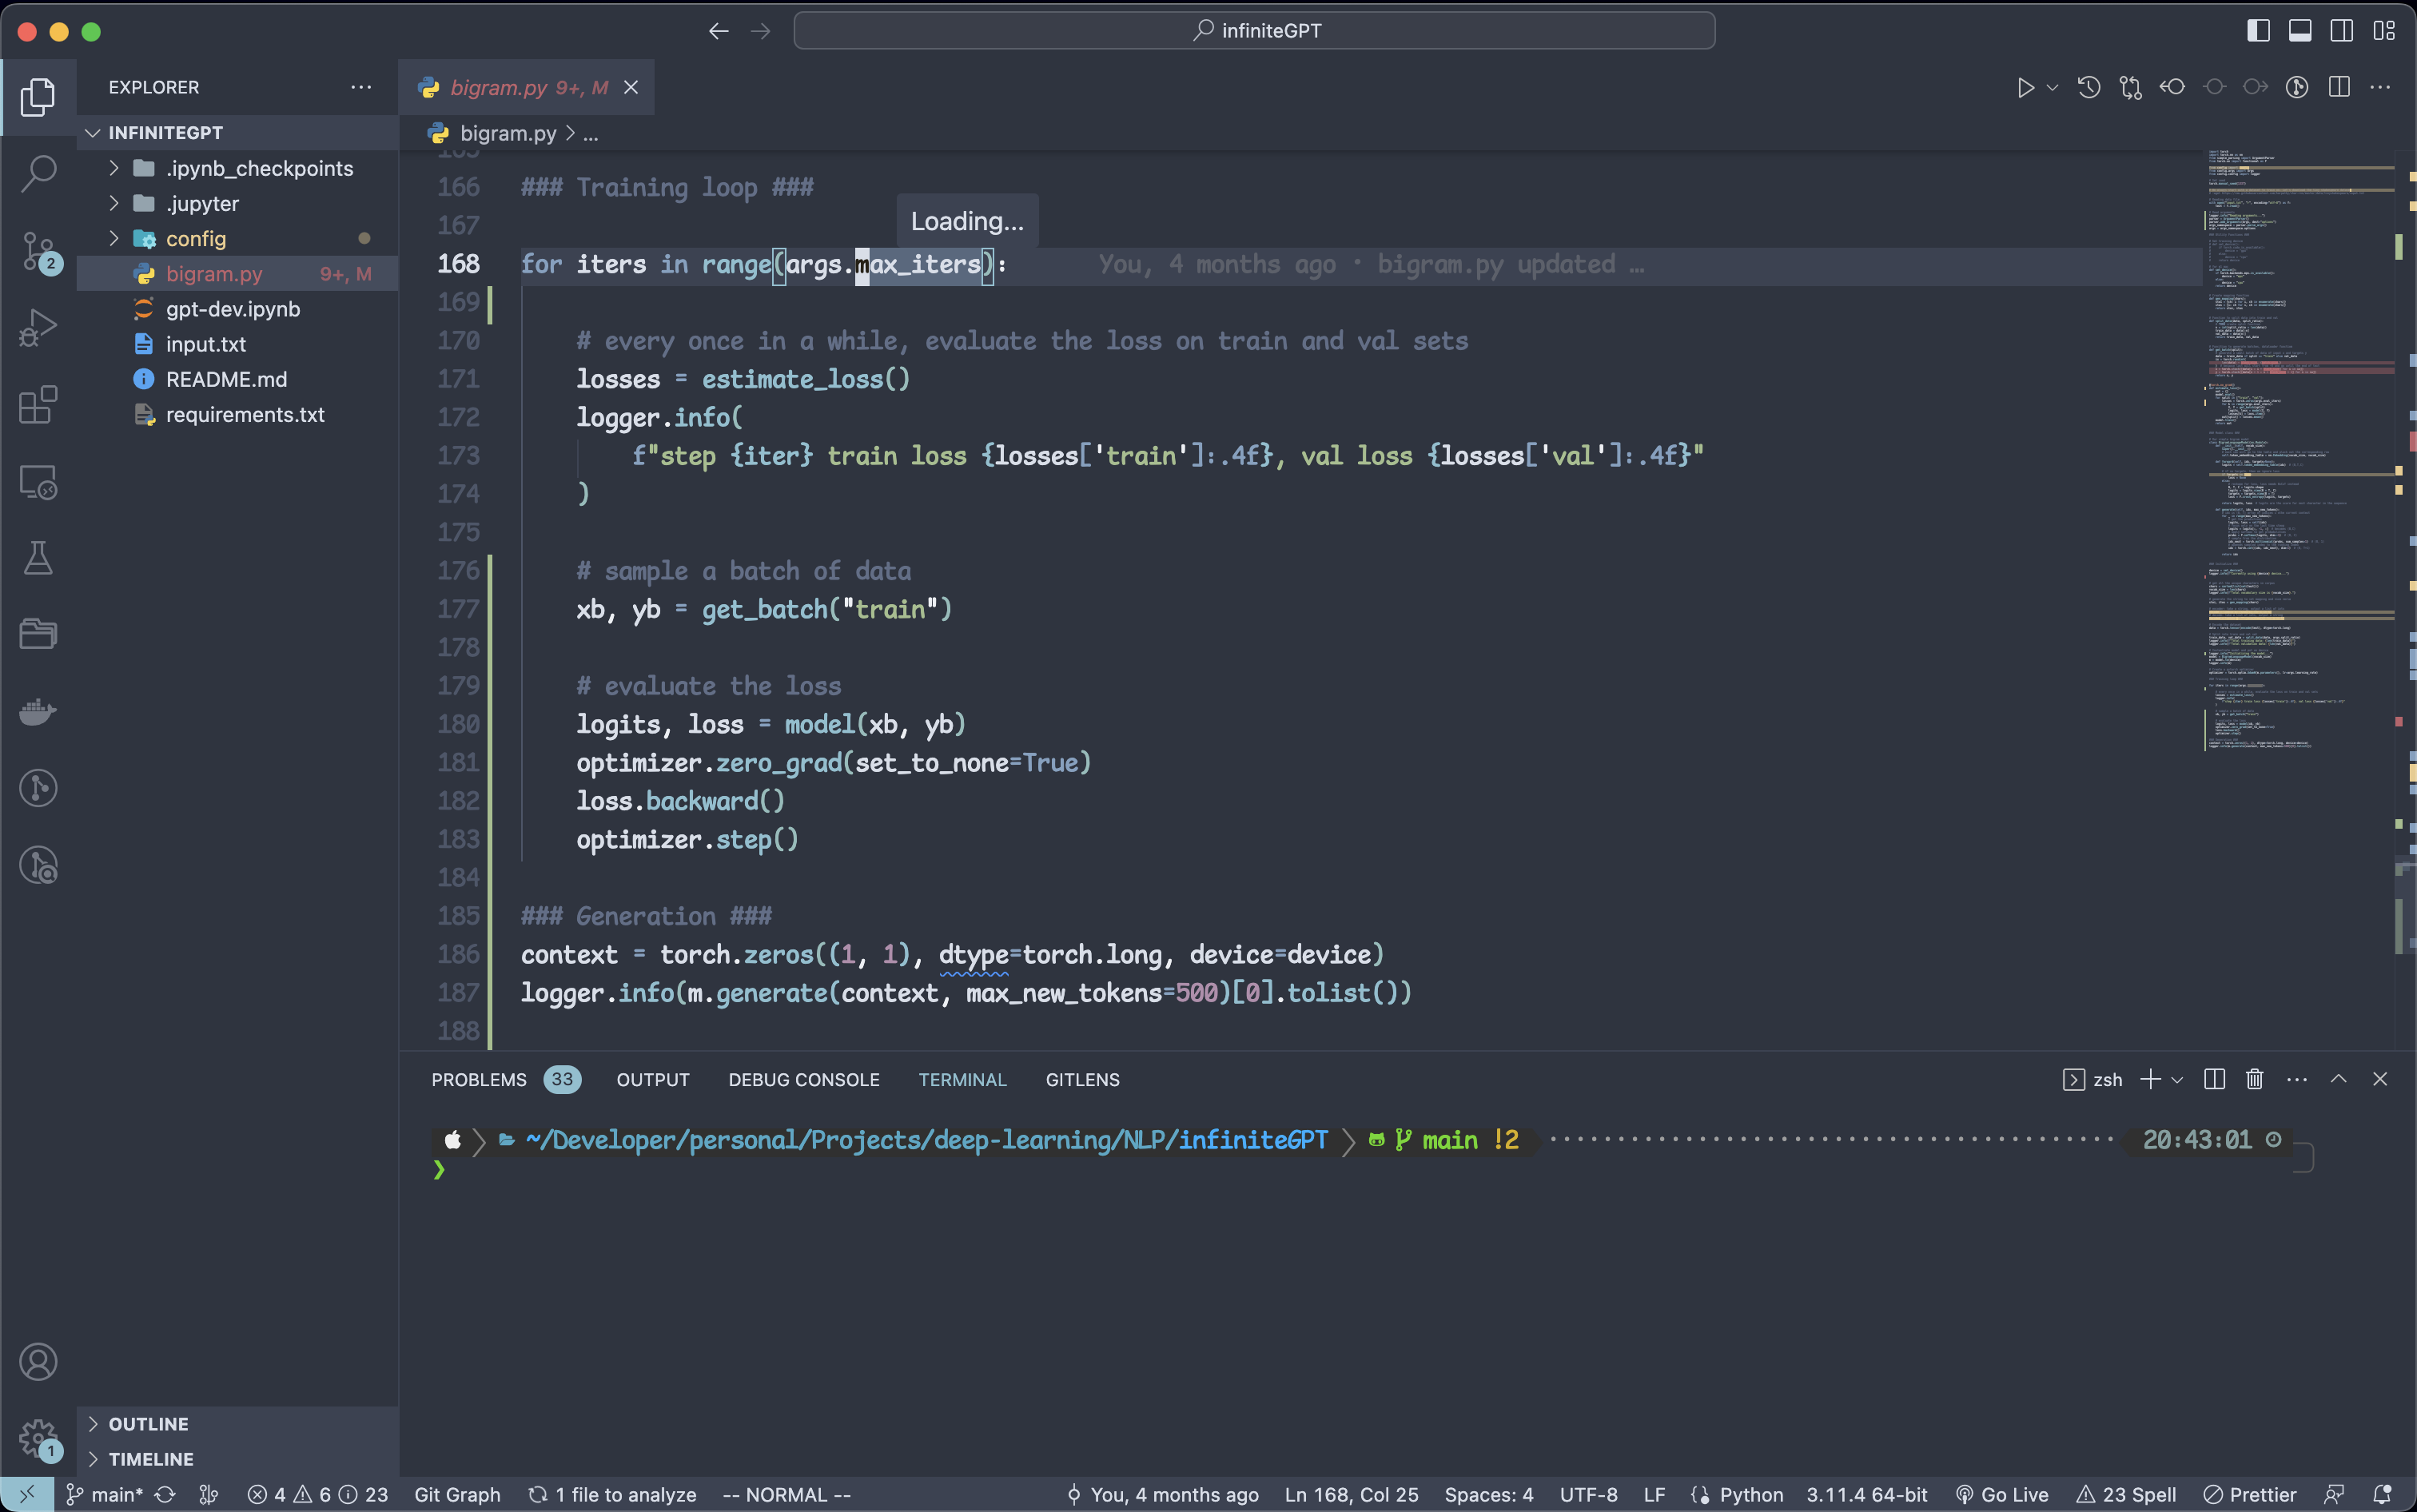Image resolution: width=2417 pixels, height=1512 pixels.
Task: Open the PROBLEMS panel showing 33 issues
Action: [480, 1079]
